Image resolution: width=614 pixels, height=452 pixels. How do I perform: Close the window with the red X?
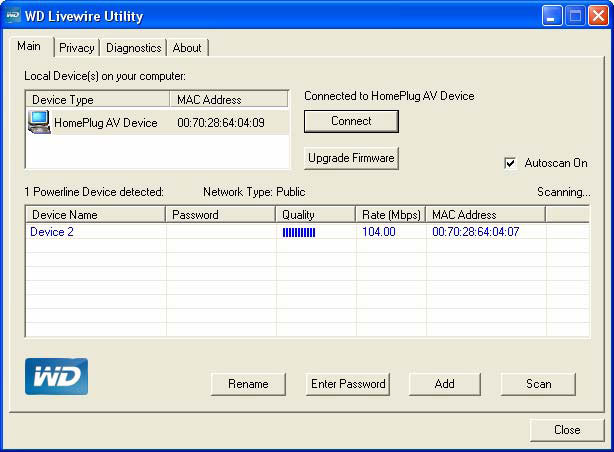point(598,16)
